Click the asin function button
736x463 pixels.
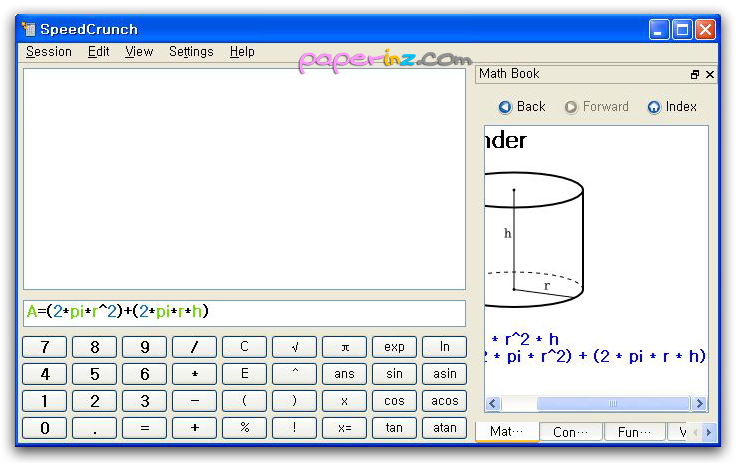click(445, 374)
